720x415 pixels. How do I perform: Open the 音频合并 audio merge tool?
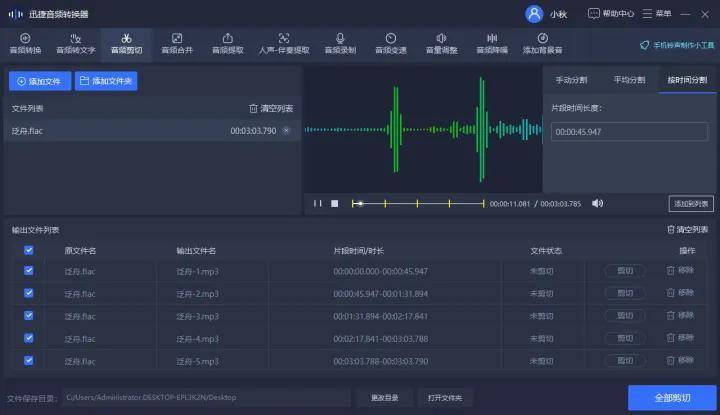click(177, 43)
